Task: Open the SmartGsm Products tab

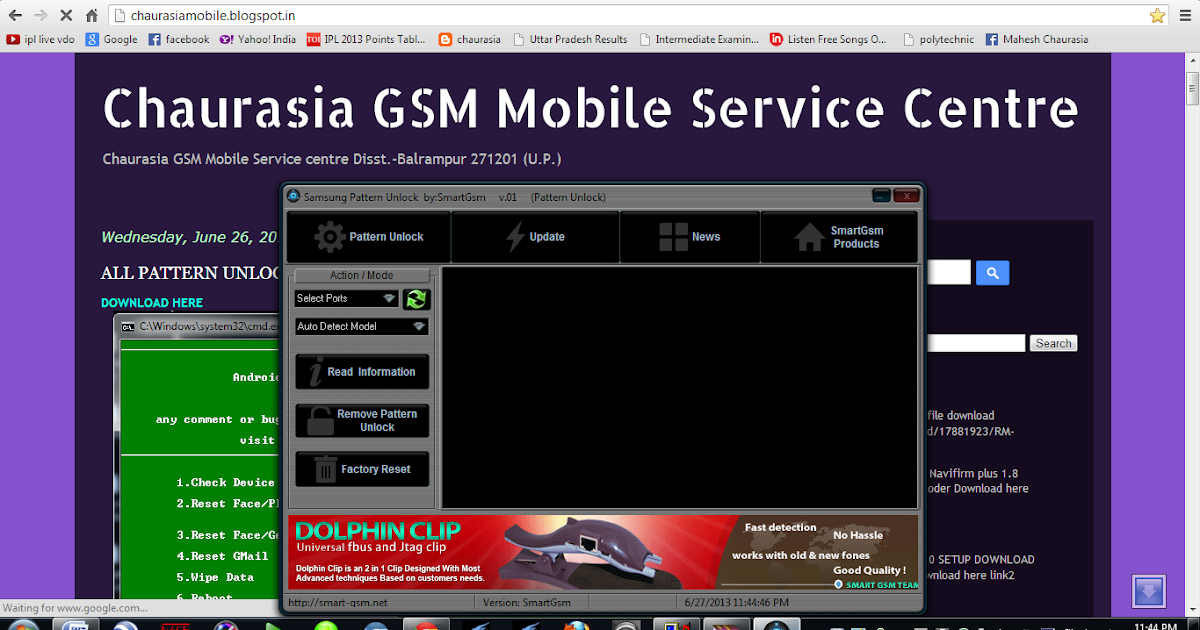Action: coord(839,237)
